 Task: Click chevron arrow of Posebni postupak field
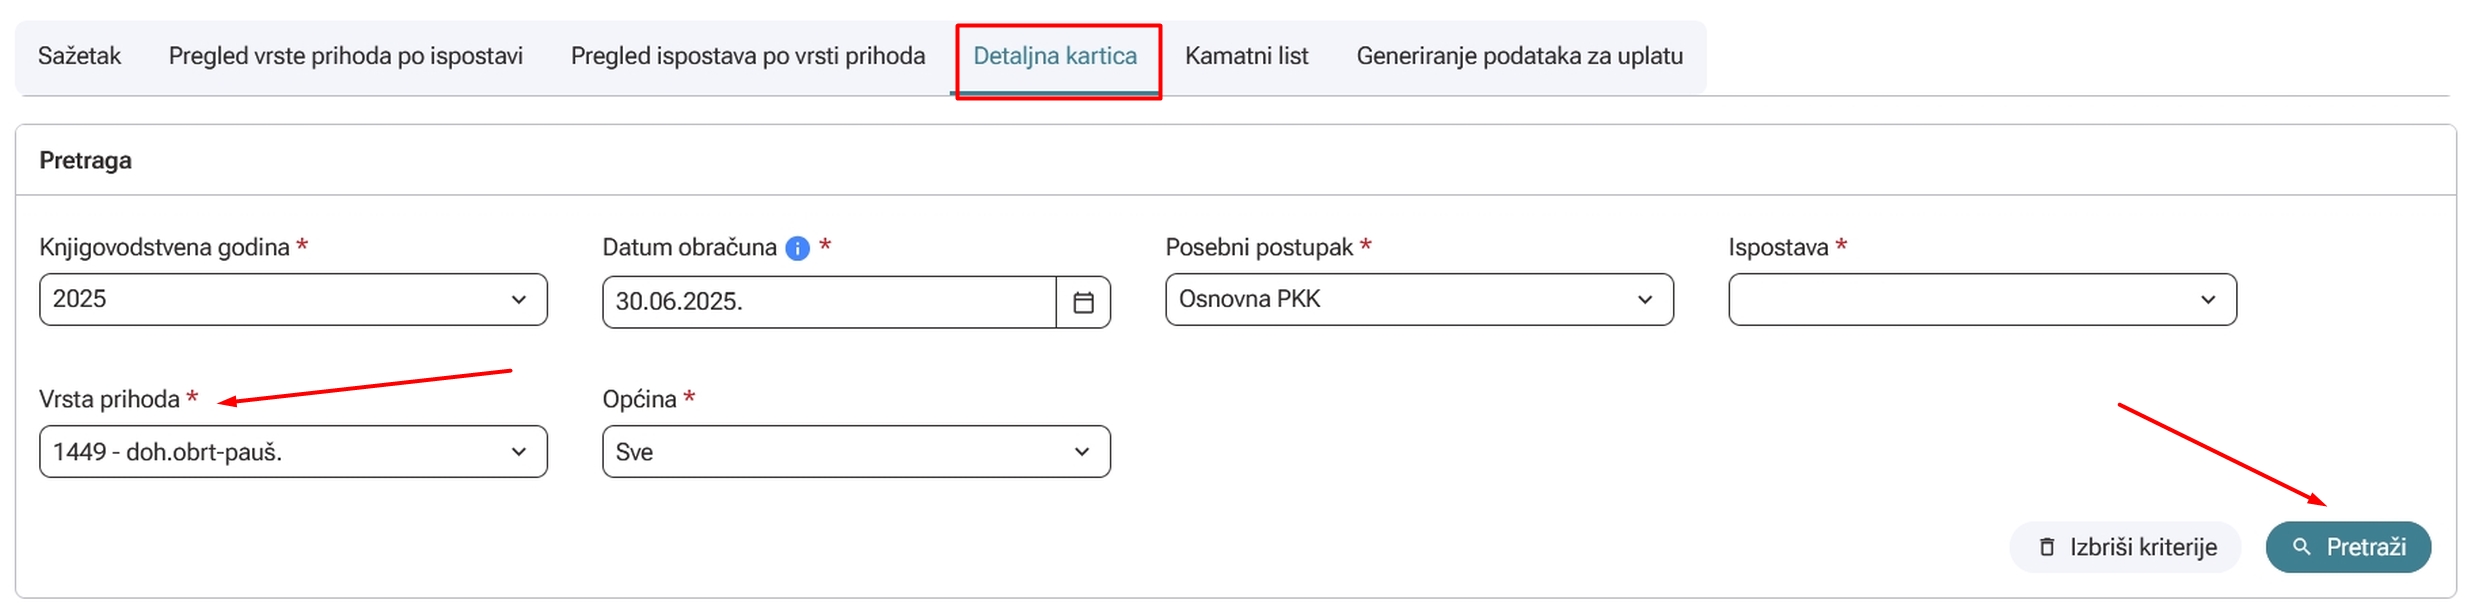click(x=1644, y=300)
